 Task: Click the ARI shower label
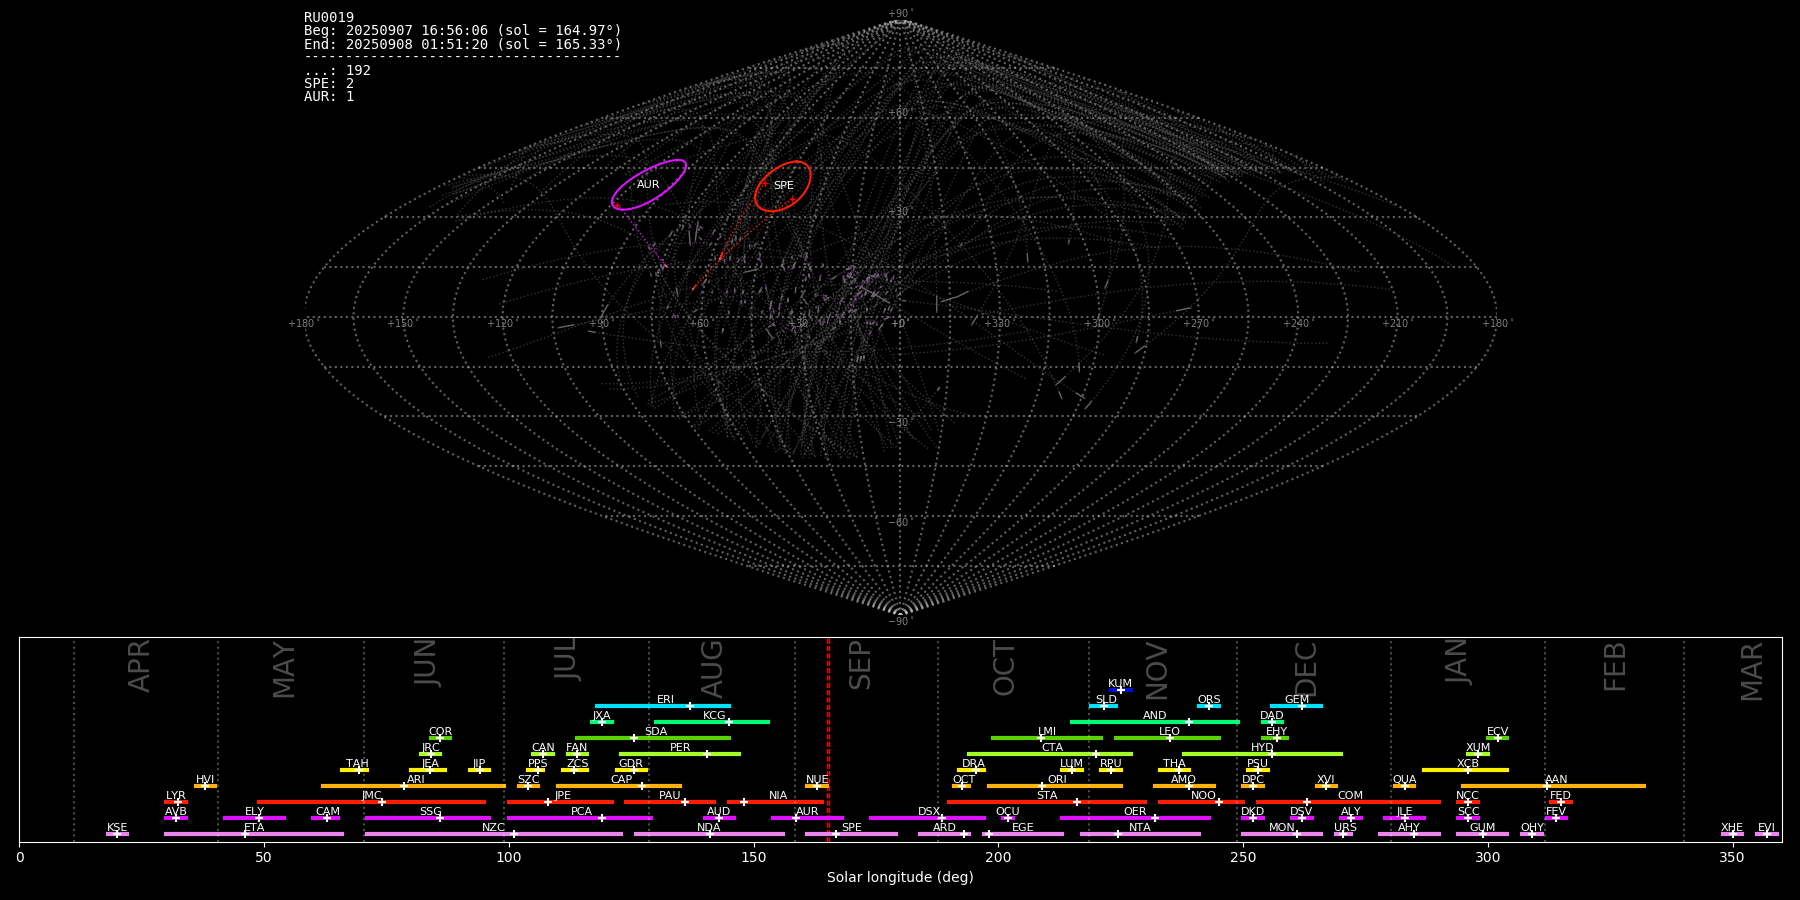pos(416,780)
